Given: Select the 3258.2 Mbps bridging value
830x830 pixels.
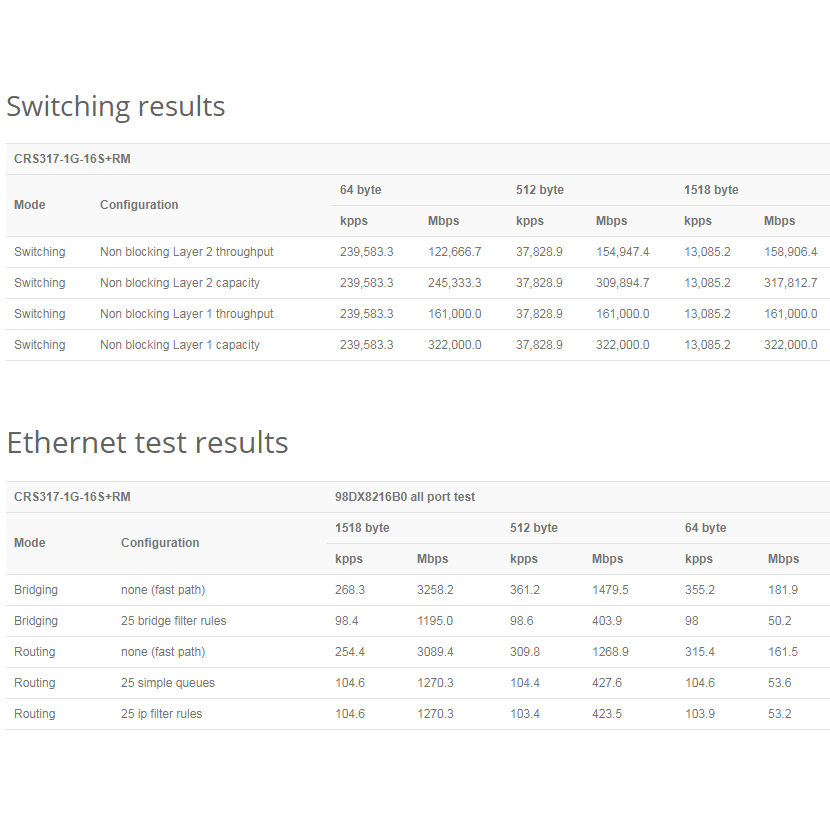Looking at the screenshot, I should (435, 590).
